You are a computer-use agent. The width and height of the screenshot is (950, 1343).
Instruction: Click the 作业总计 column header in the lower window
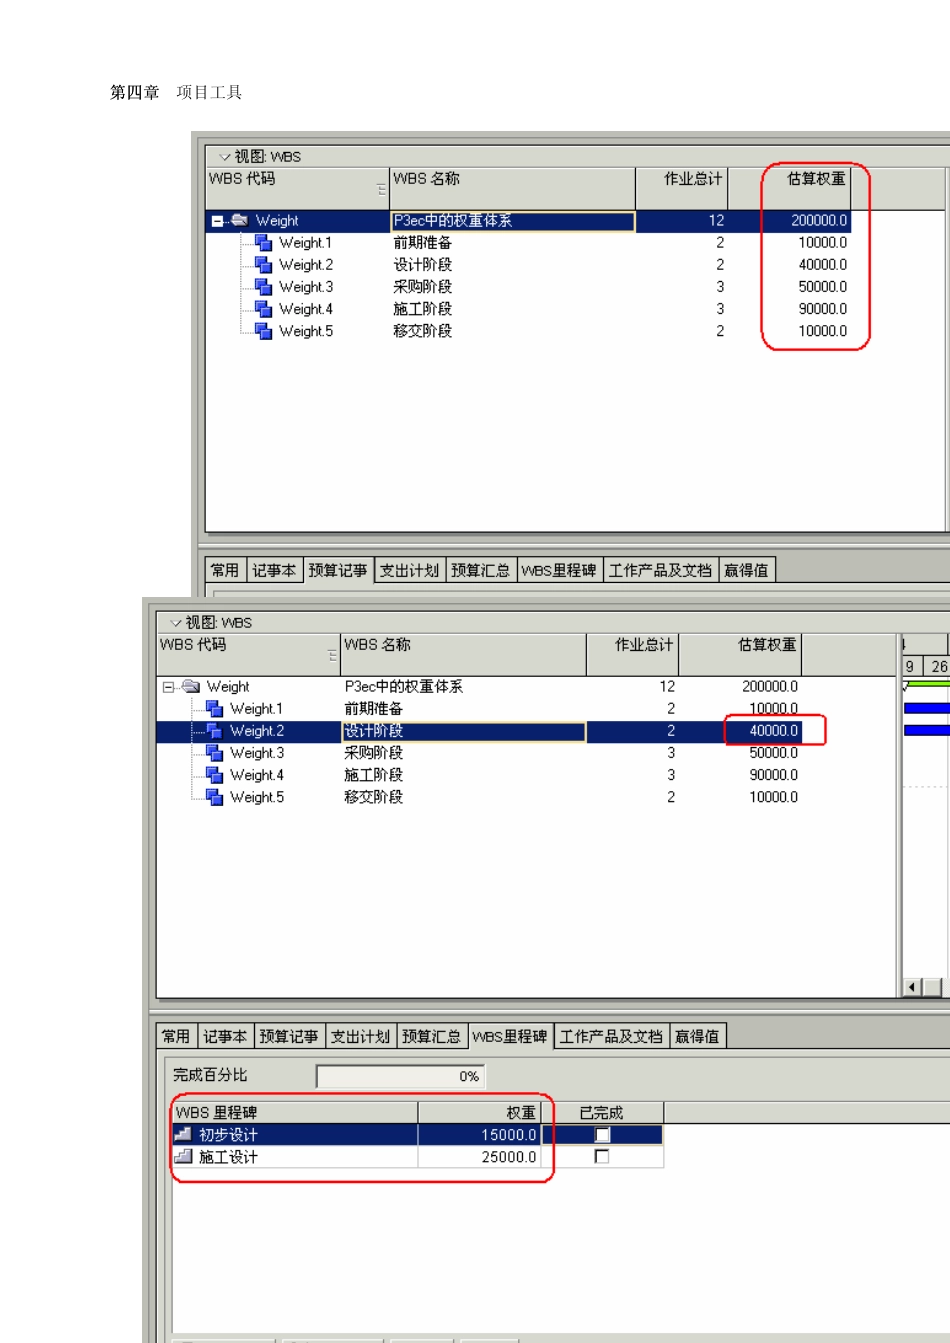coord(633,655)
